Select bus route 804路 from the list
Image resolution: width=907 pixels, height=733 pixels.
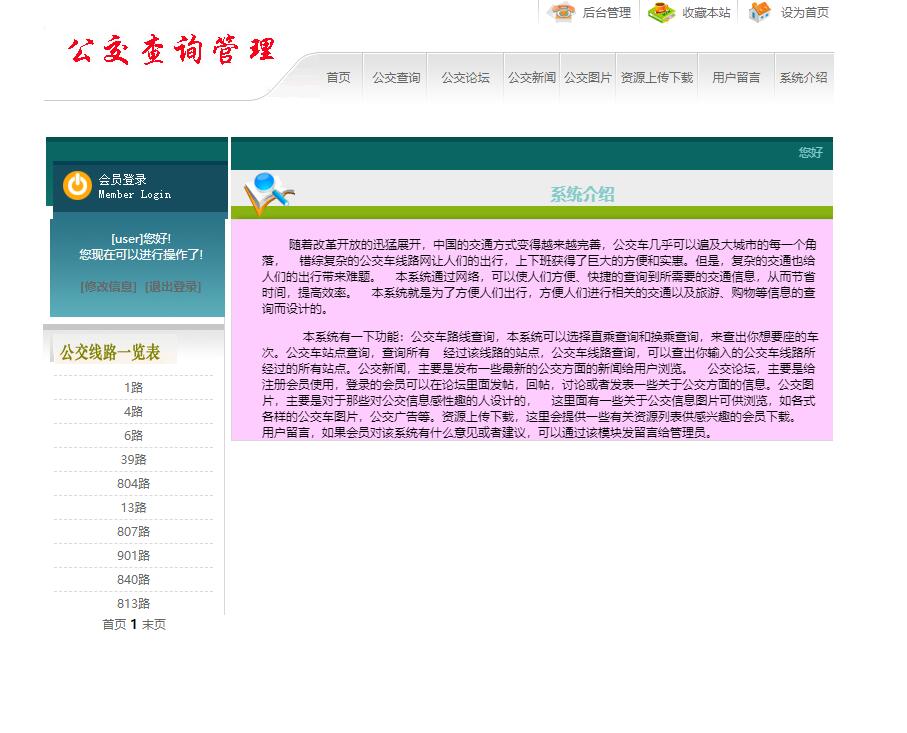[x=133, y=483]
